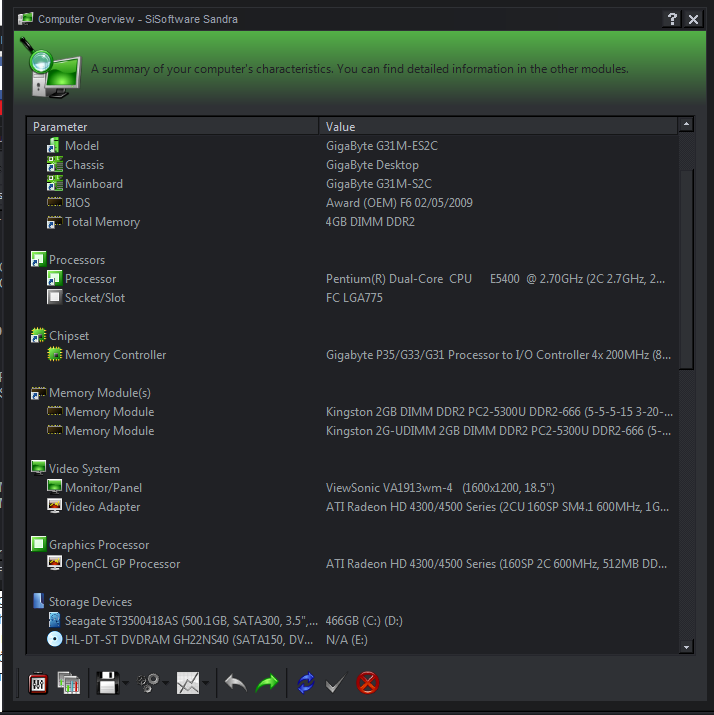Select the 'N/A (E:)' value
The height and width of the screenshot is (715, 714).
347,639
